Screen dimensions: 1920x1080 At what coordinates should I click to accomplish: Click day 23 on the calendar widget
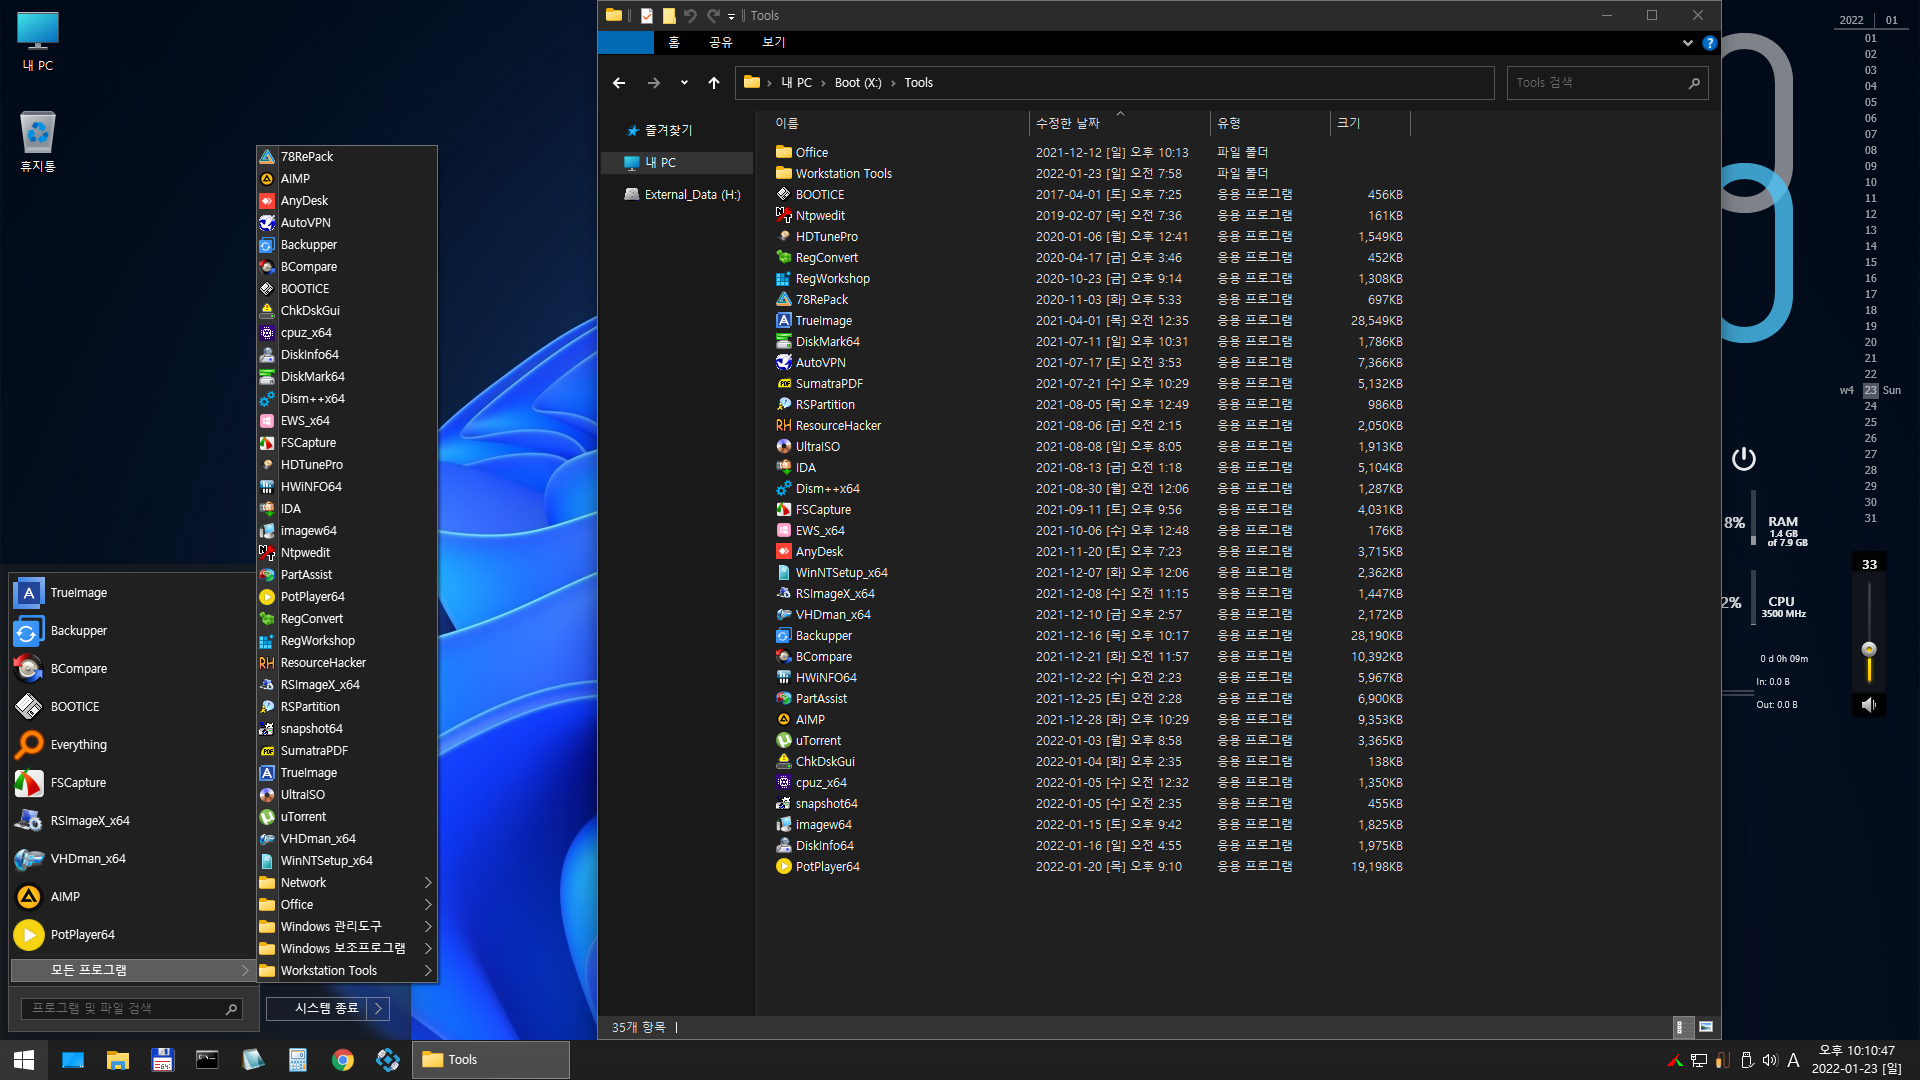click(1870, 391)
